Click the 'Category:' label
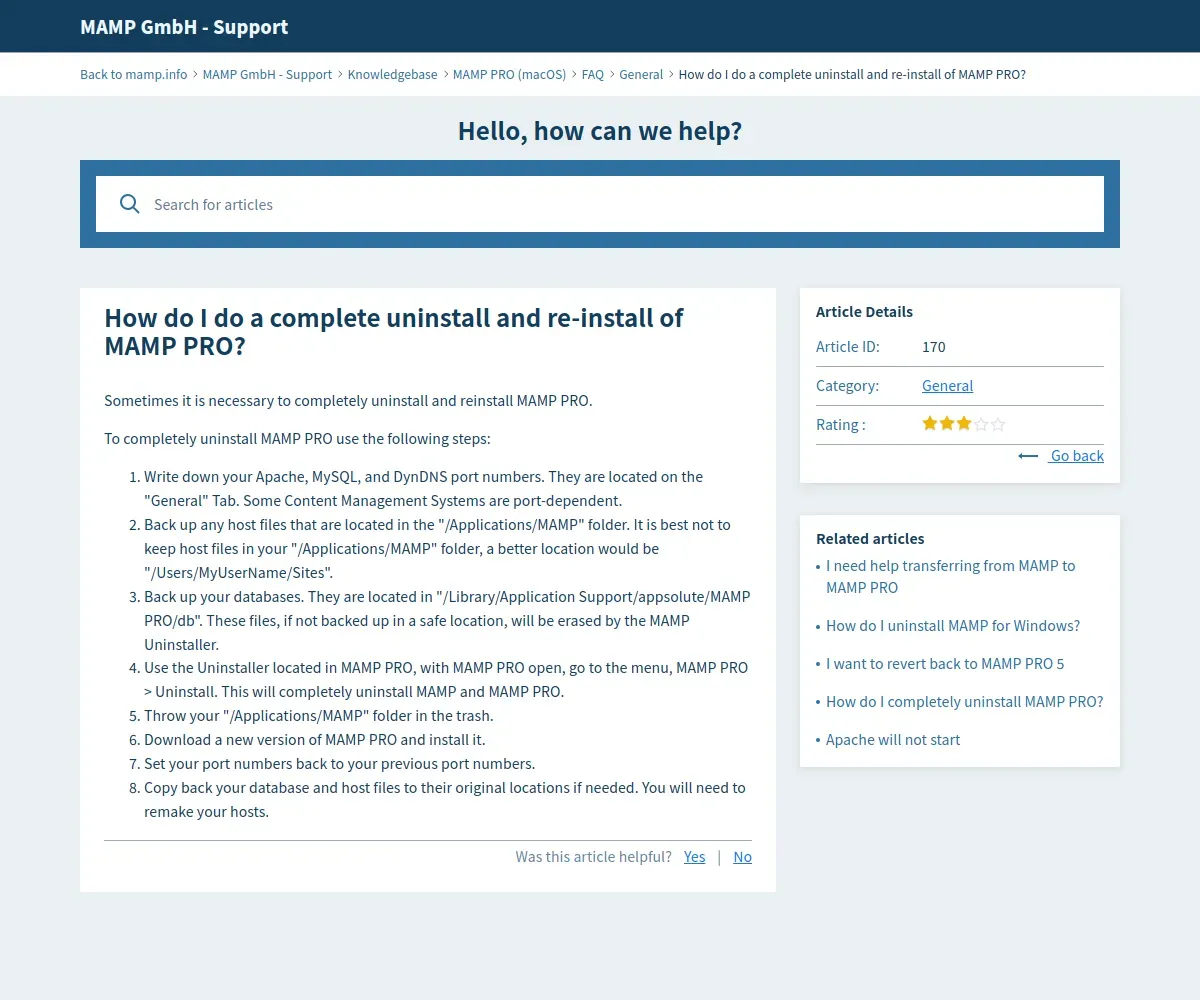The image size is (1200, 1000). [x=847, y=386]
